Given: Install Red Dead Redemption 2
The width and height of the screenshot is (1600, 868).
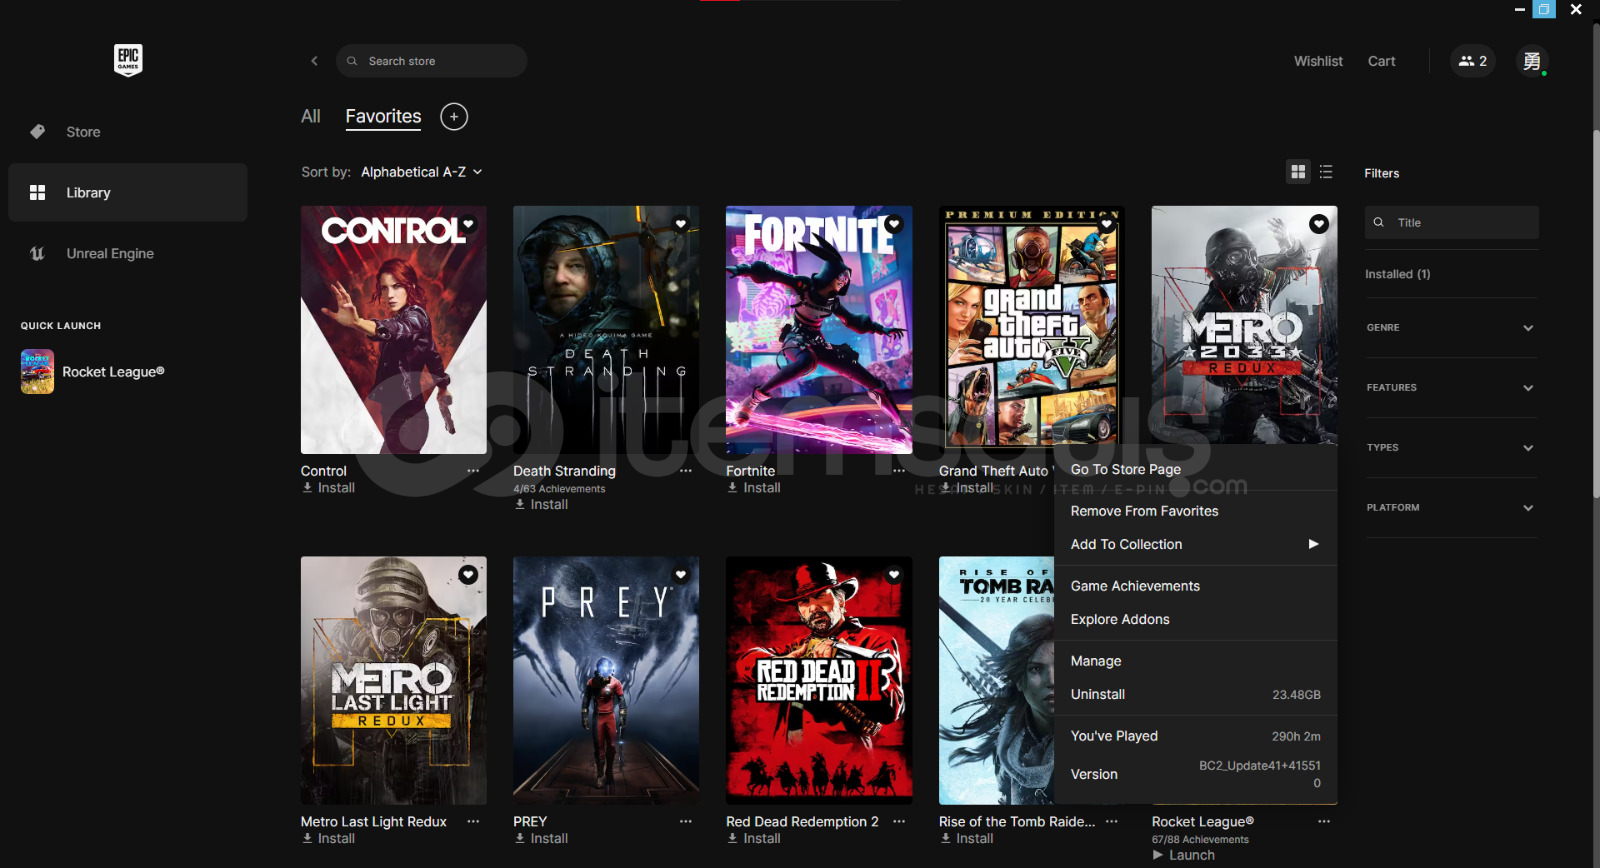Looking at the screenshot, I should point(754,838).
